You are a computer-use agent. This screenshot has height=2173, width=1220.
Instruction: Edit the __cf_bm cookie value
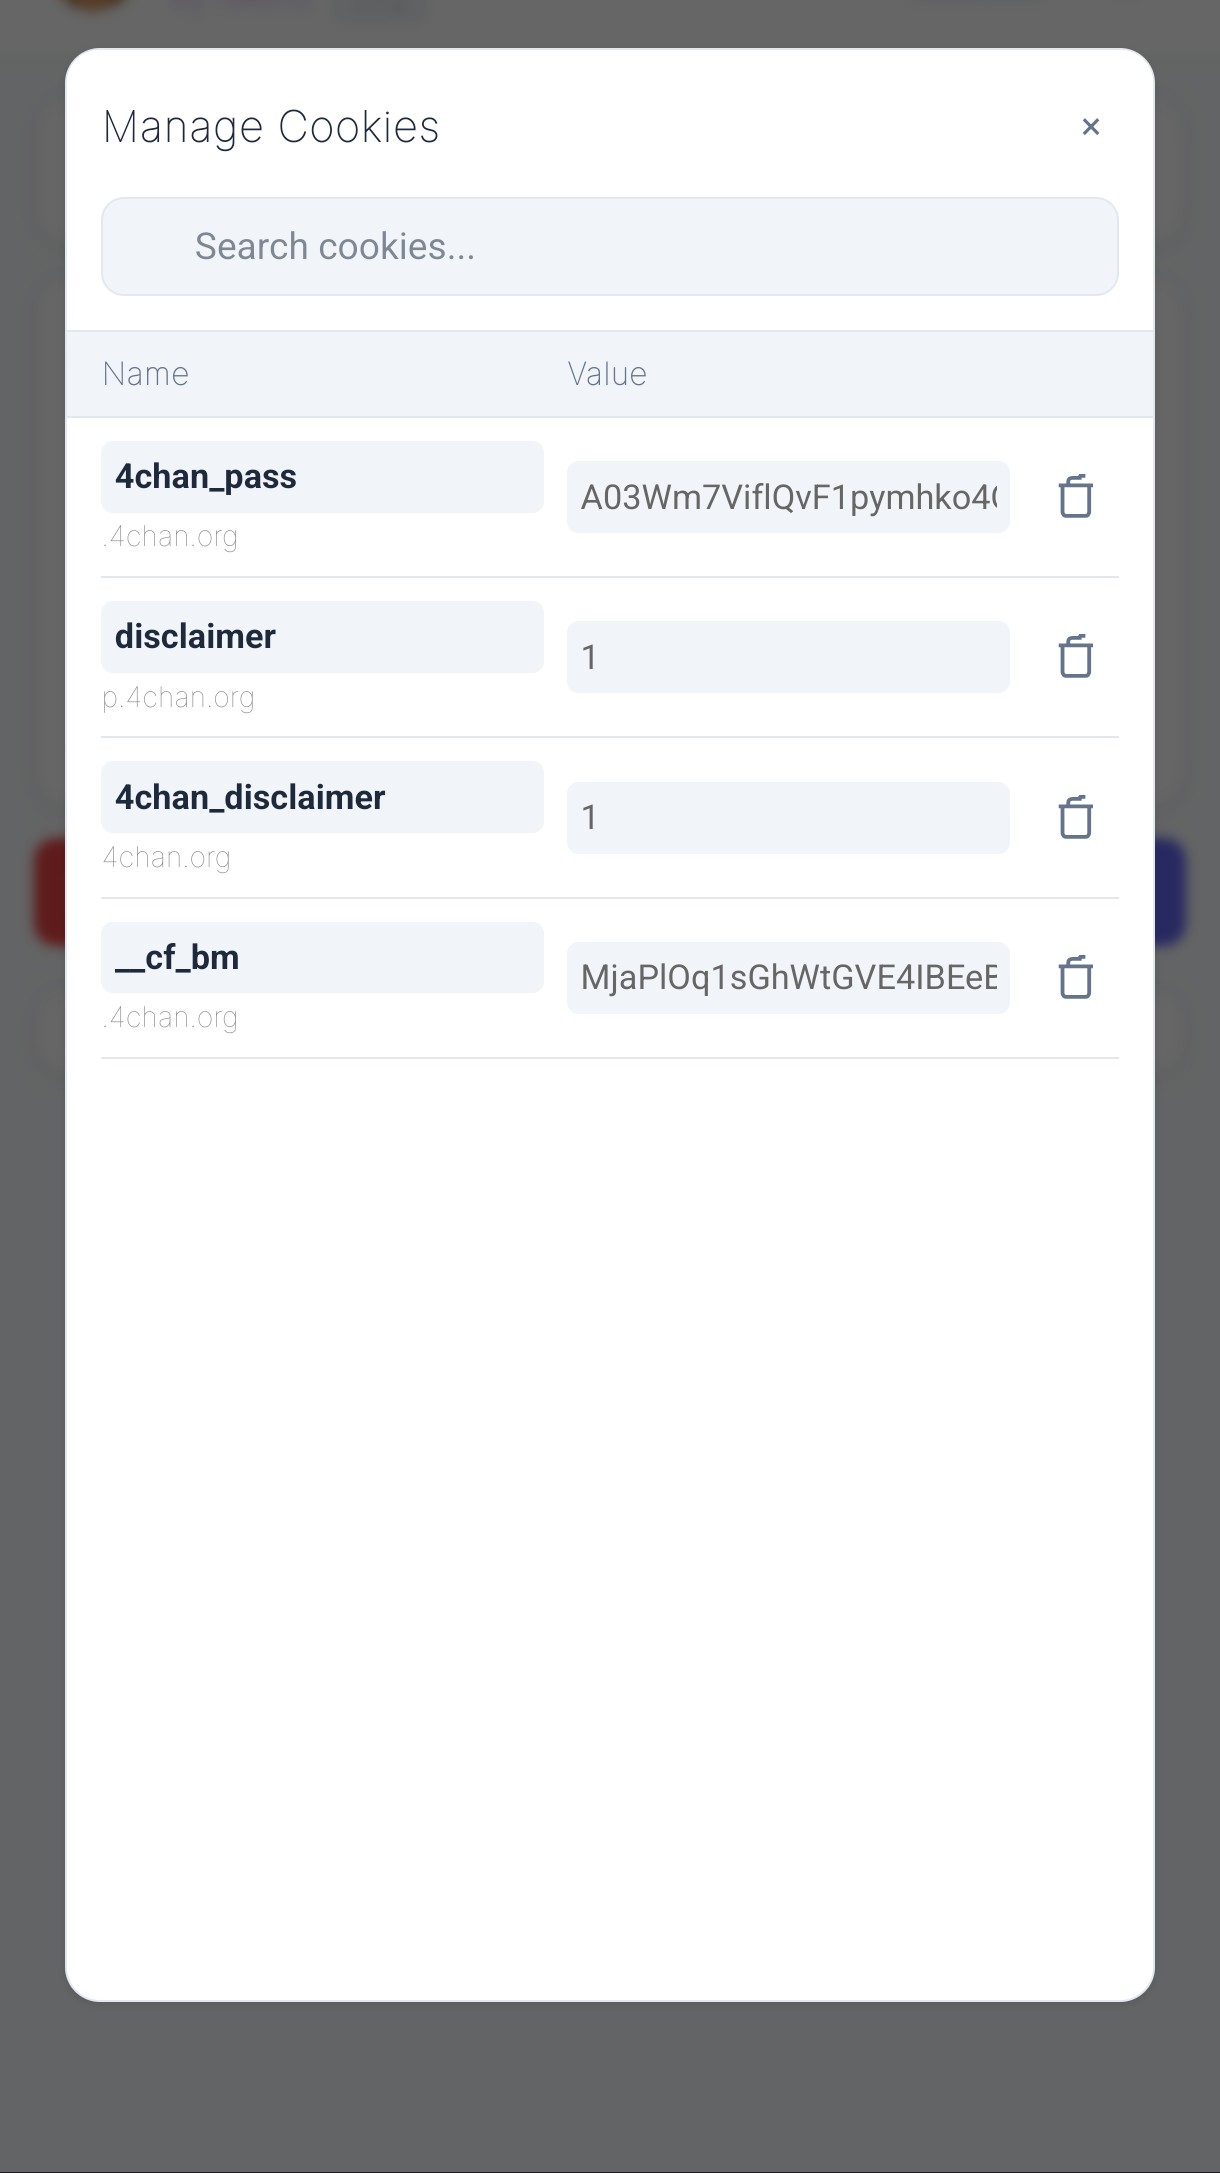[x=788, y=978]
